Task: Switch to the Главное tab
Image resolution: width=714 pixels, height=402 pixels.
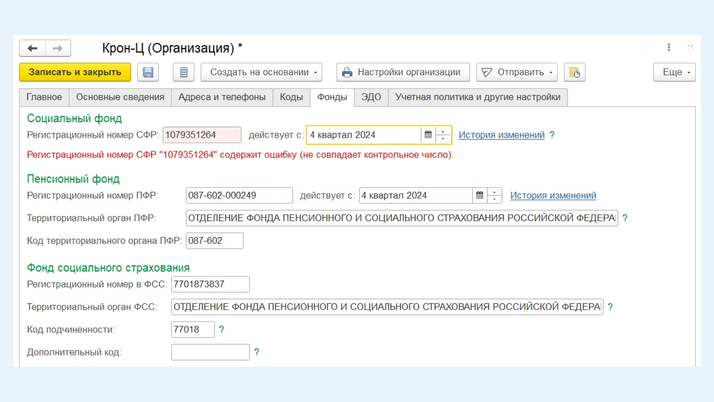Action: coord(44,97)
